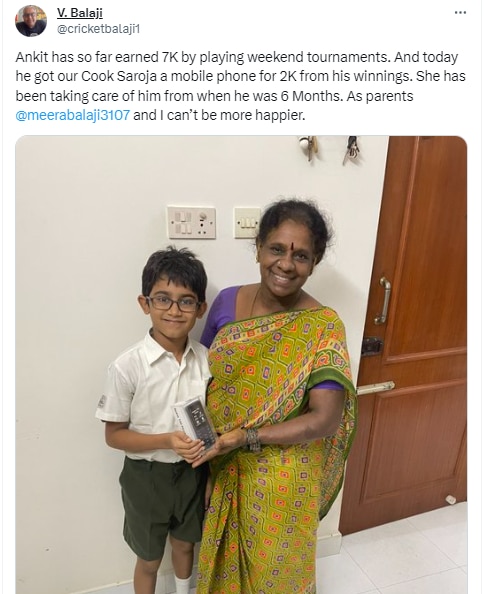The height and width of the screenshot is (594, 491).
Task: Click the logo on boy's shirt sleeve
Action: [x=101, y=401]
